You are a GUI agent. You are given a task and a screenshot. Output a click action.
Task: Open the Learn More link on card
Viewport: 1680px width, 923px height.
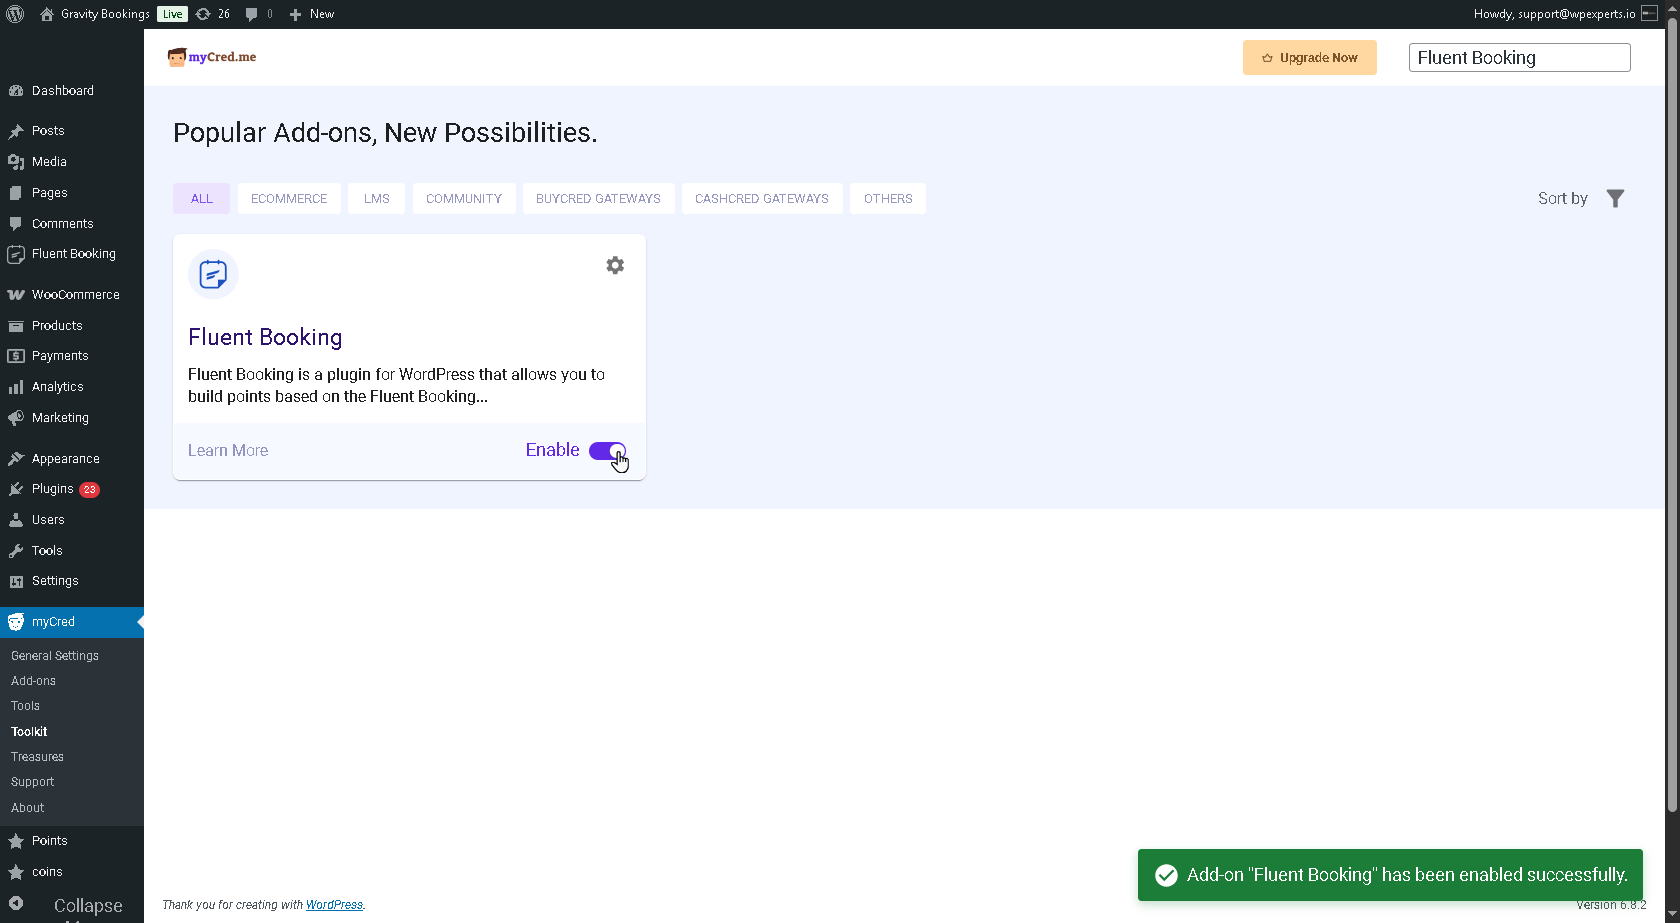click(228, 451)
